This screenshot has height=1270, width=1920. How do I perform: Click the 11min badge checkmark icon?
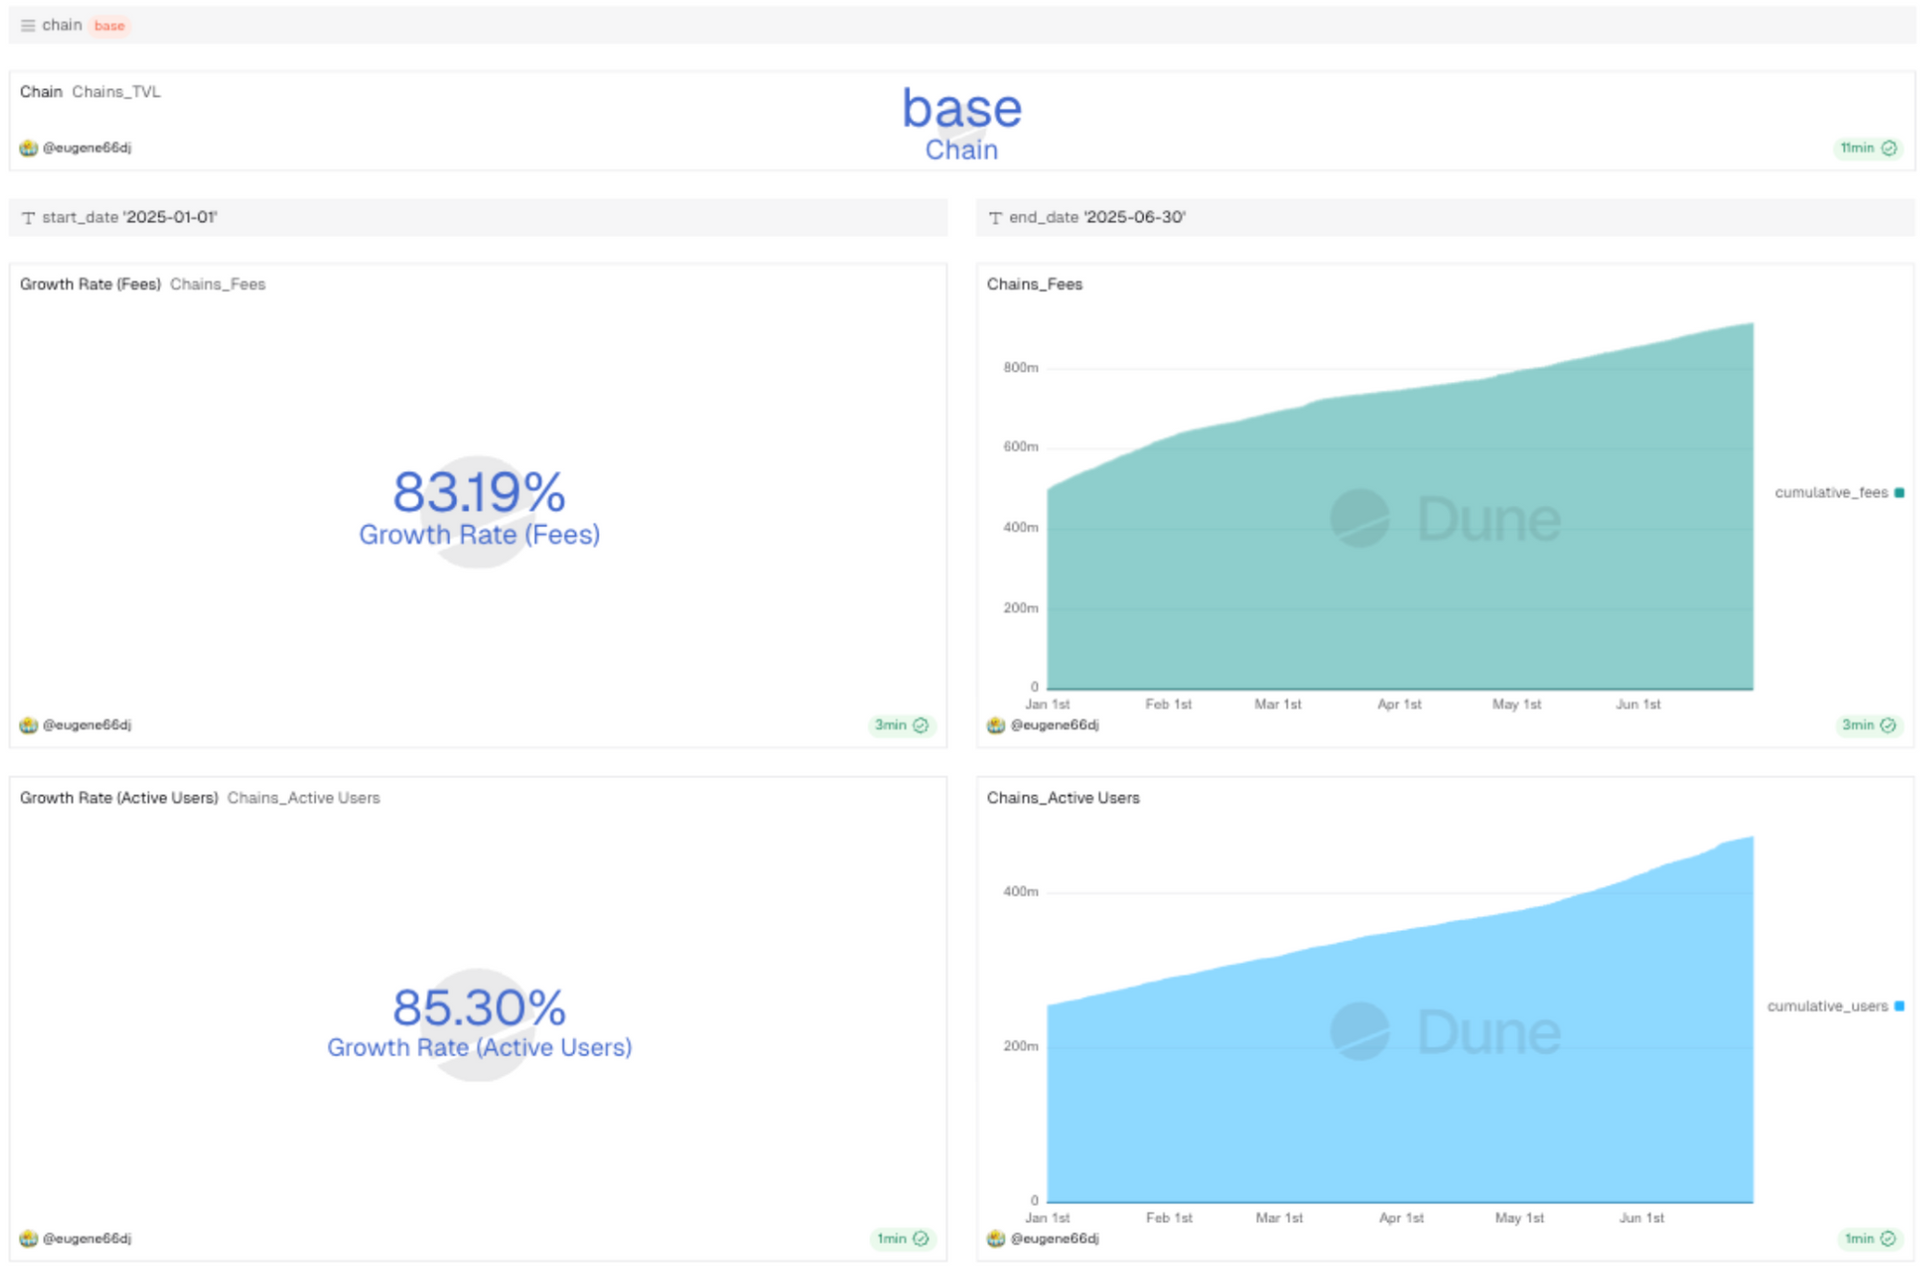(x=1889, y=148)
